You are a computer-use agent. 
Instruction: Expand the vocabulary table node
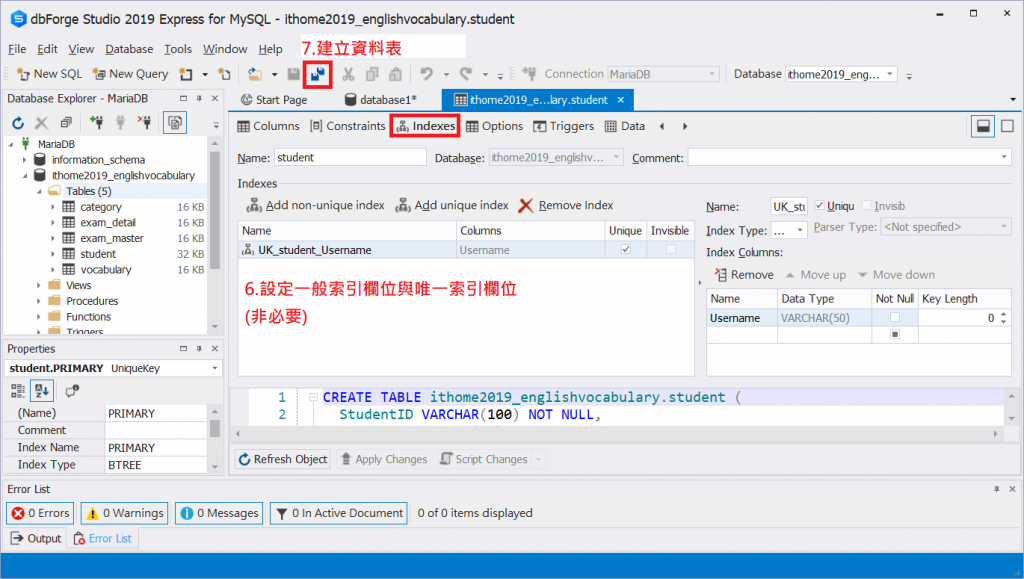pos(53,270)
